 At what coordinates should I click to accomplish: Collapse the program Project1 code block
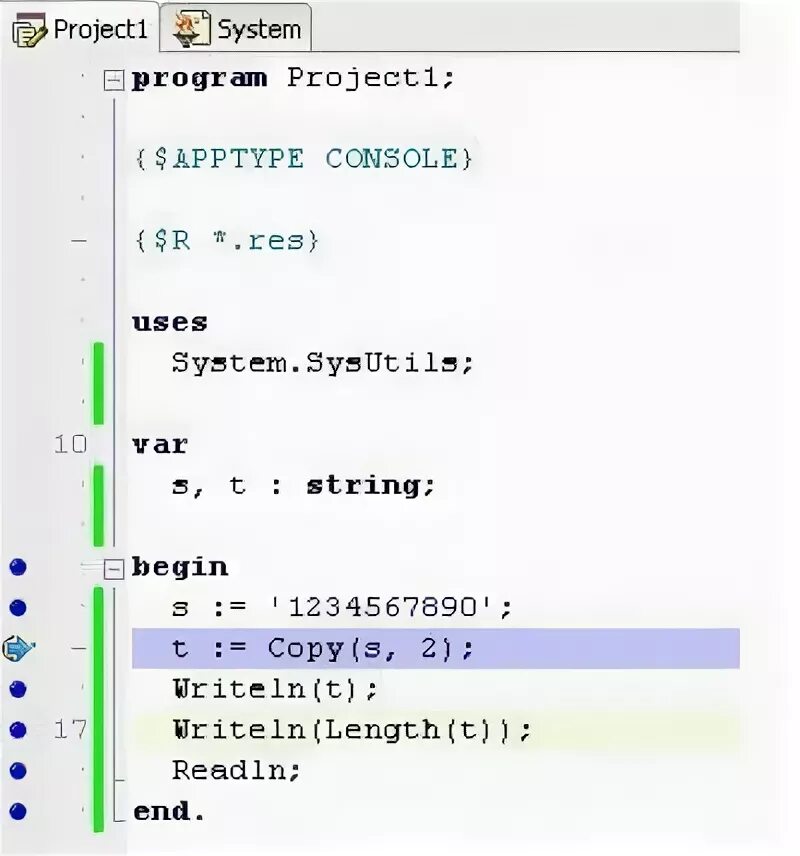(x=115, y=80)
